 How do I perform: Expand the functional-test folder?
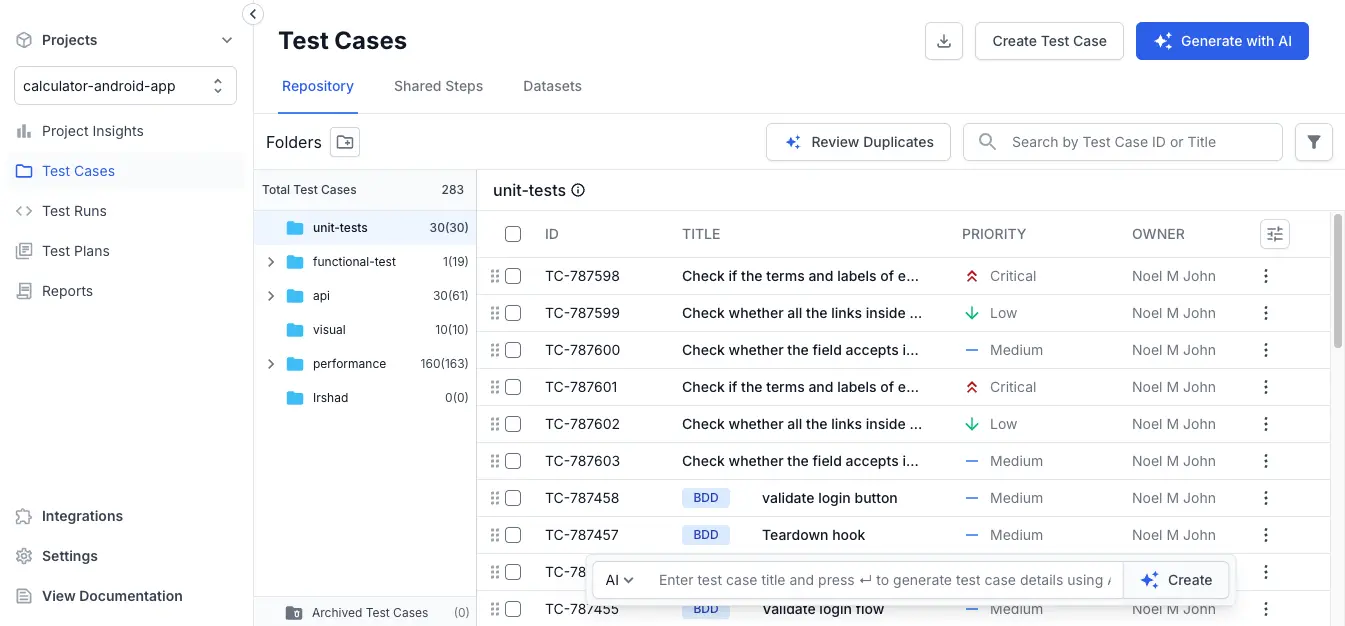[270, 262]
